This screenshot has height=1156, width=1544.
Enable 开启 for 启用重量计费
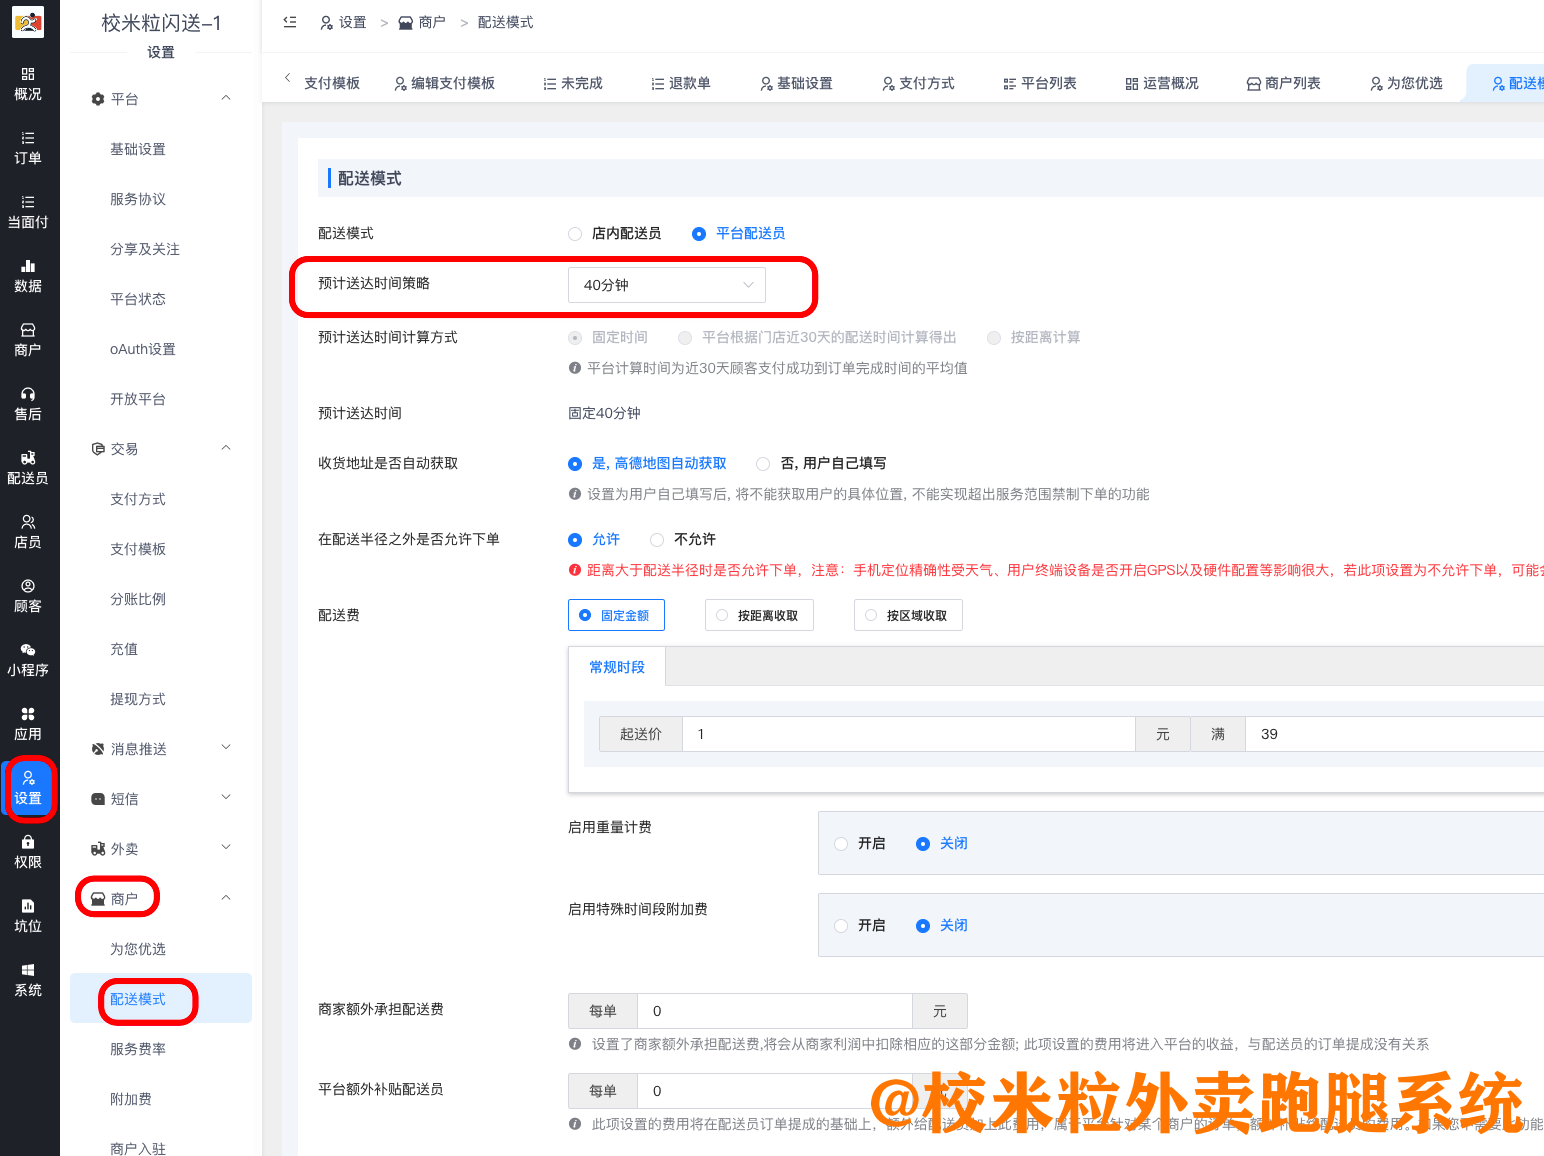[x=841, y=844]
